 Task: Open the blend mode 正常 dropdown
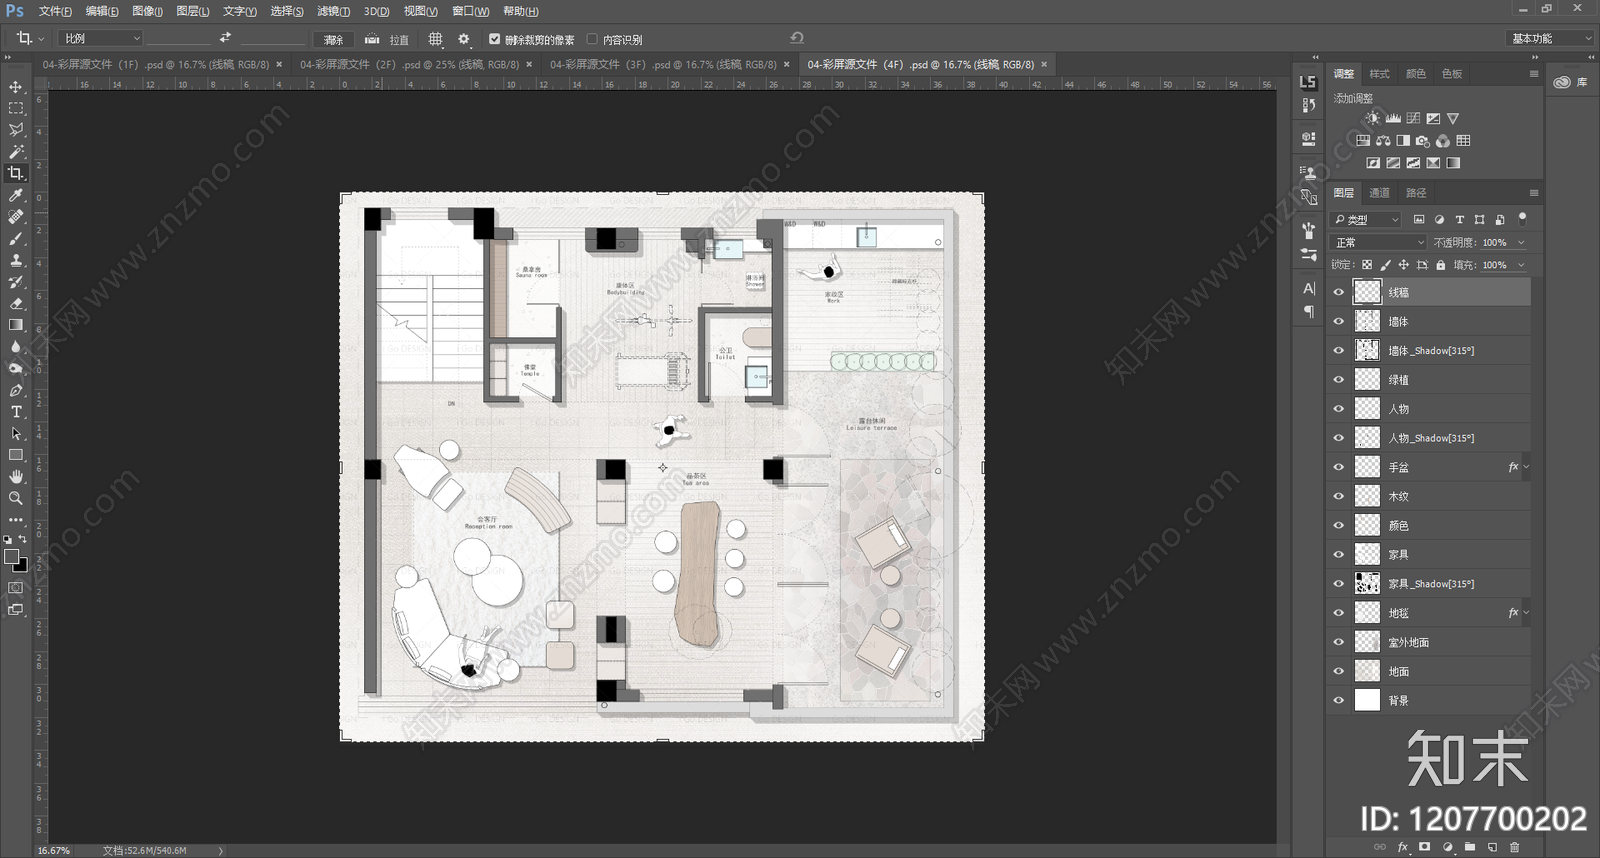point(1379,242)
